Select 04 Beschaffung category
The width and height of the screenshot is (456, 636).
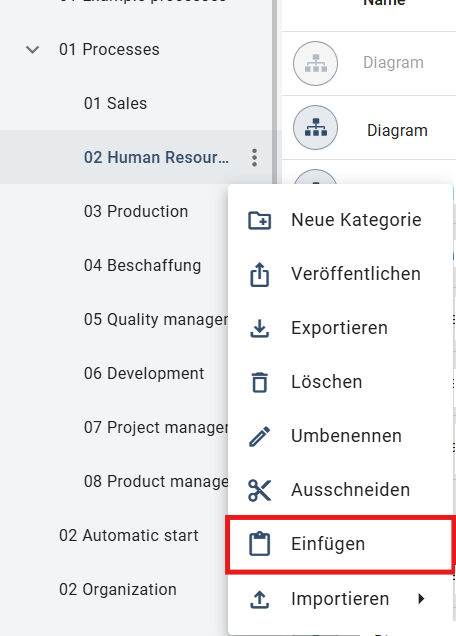[142, 265]
